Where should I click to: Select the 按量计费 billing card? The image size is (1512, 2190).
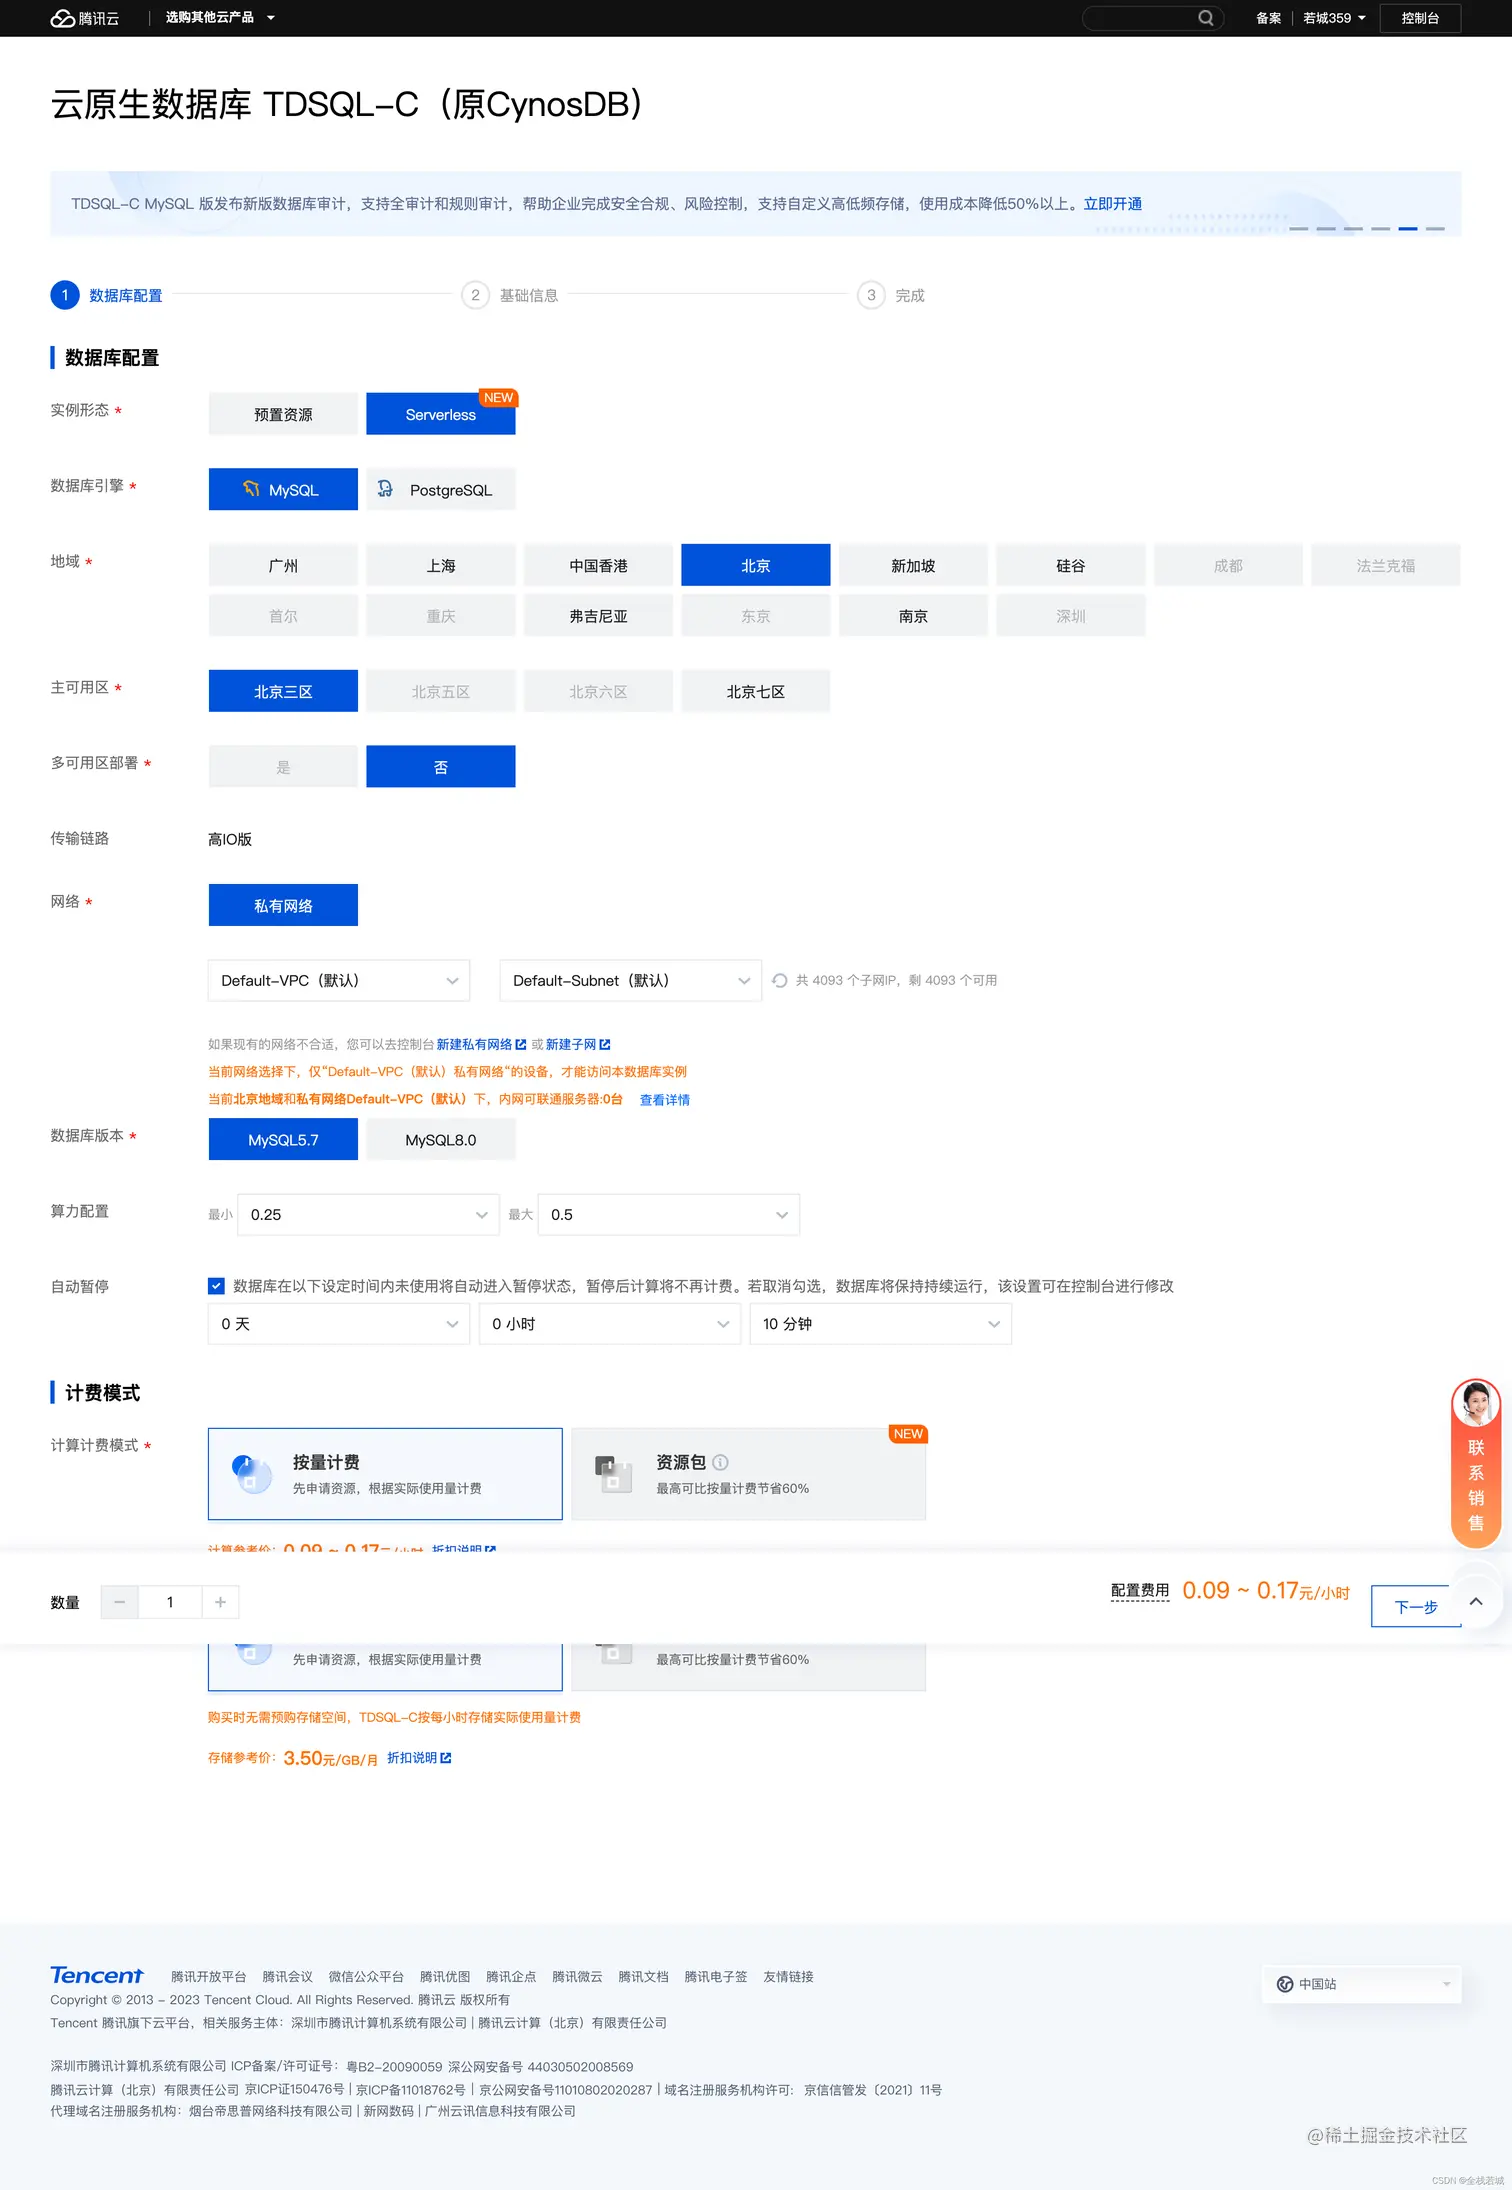point(385,1474)
